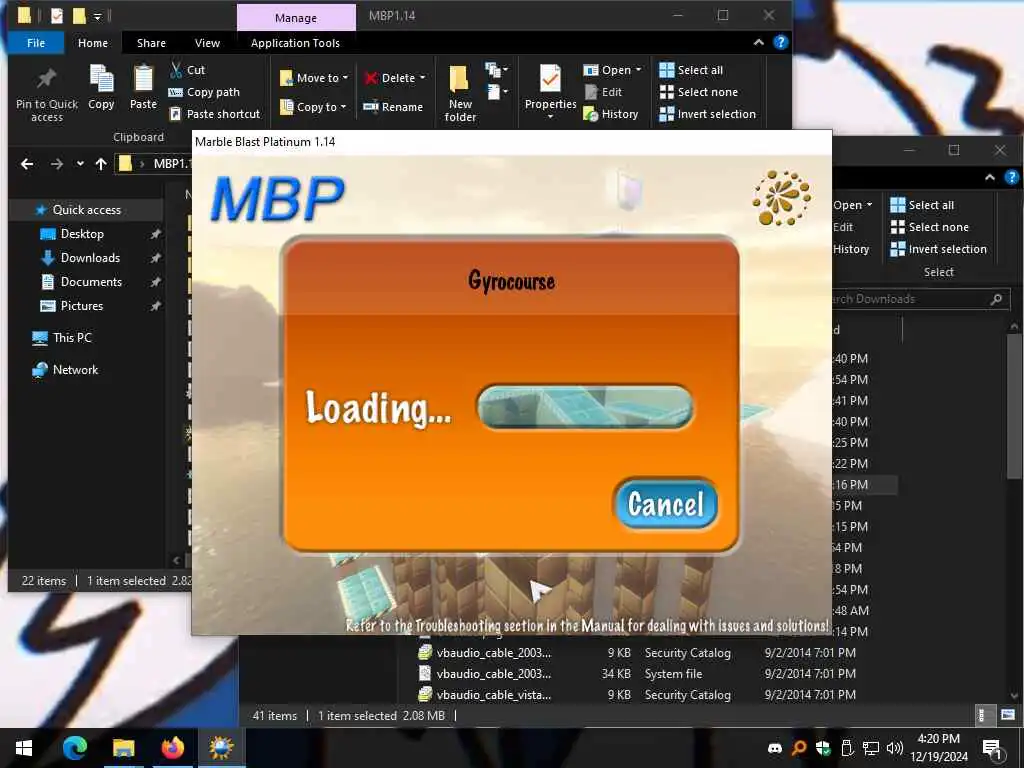Screen dimensions: 1024x768
Task: Open the Copy to dropdown
Action: (x=313, y=106)
